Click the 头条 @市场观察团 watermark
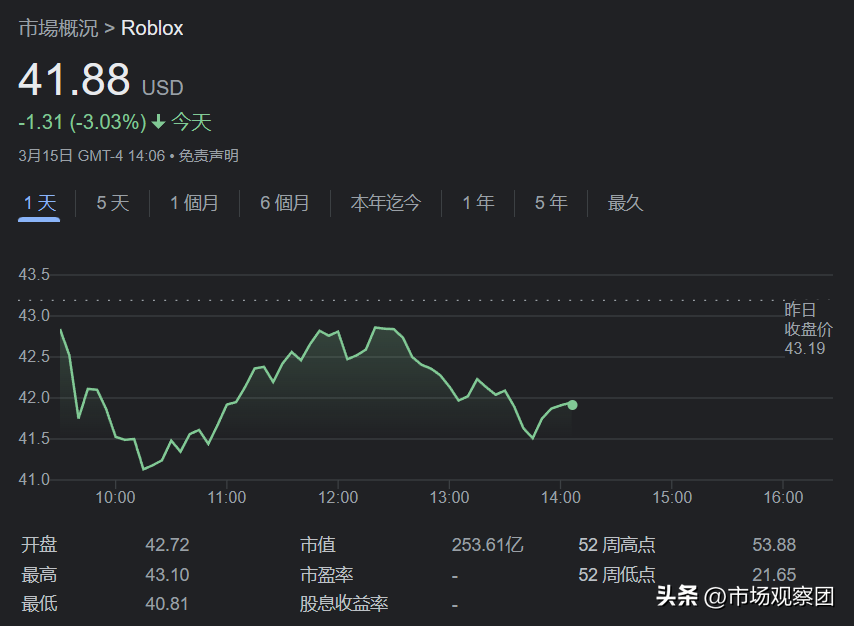 [744, 597]
